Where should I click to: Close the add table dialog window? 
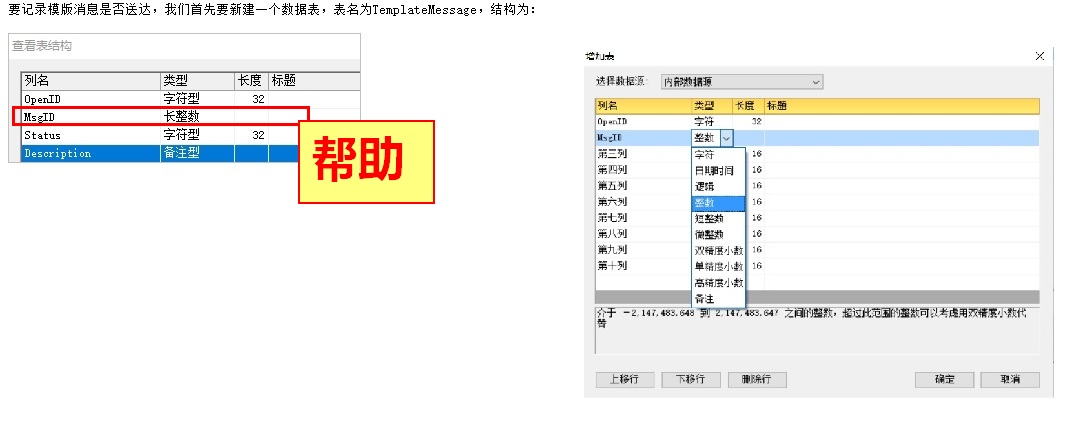click(x=1039, y=56)
